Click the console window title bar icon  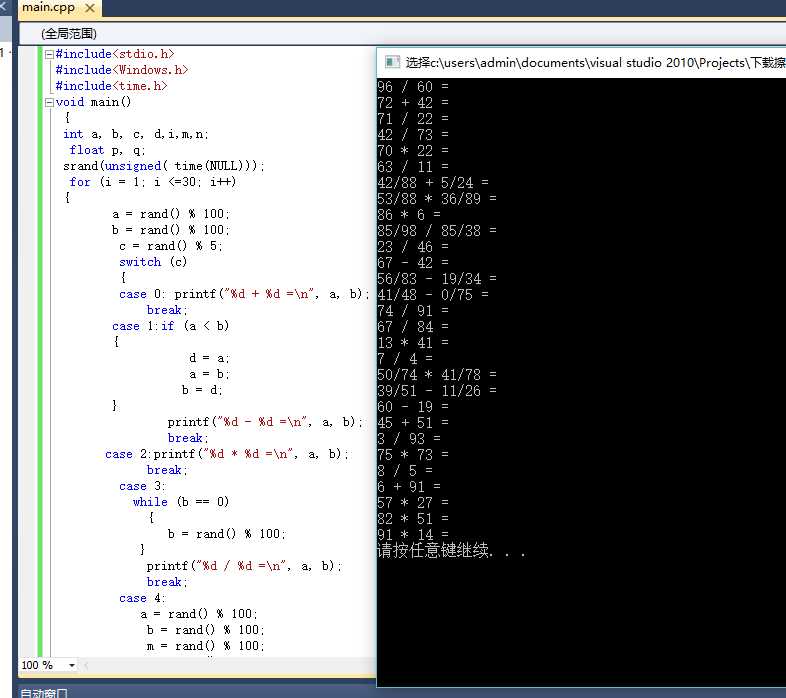pyautogui.click(x=392, y=62)
